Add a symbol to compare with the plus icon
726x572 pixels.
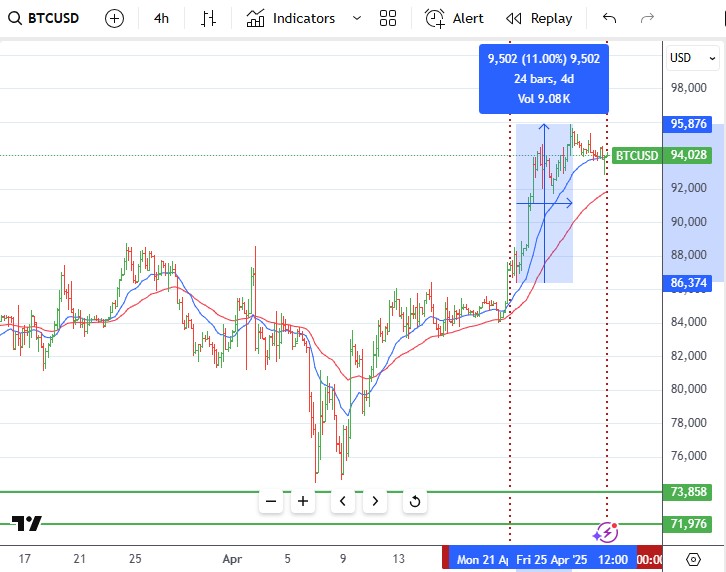pyautogui.click(x=114, y=19)
